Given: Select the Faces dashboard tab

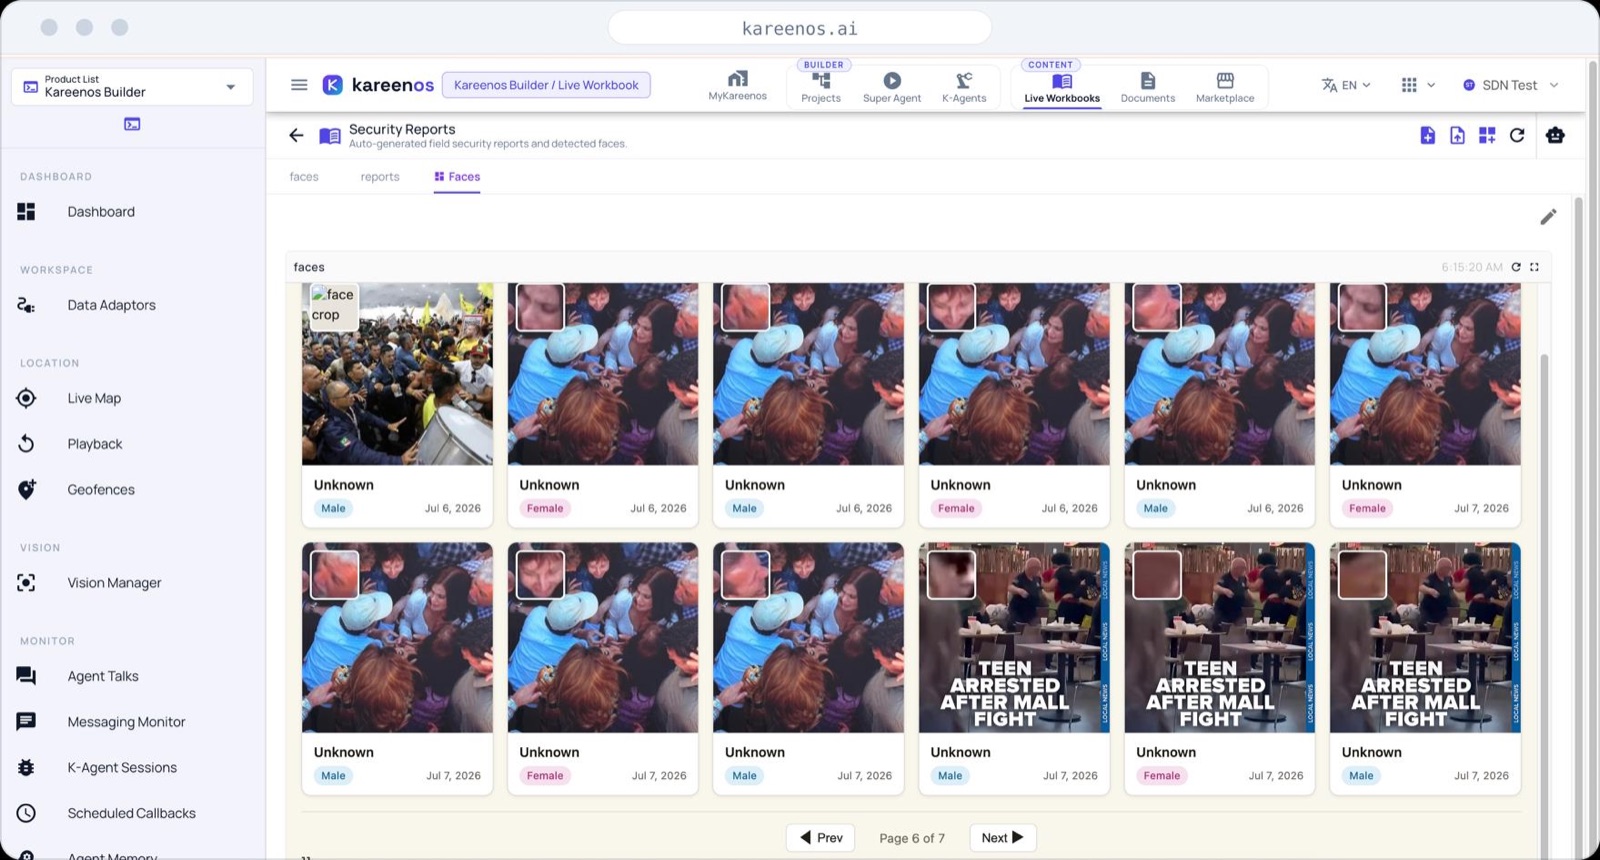Looking at the screenshot, I should (457, 177).
